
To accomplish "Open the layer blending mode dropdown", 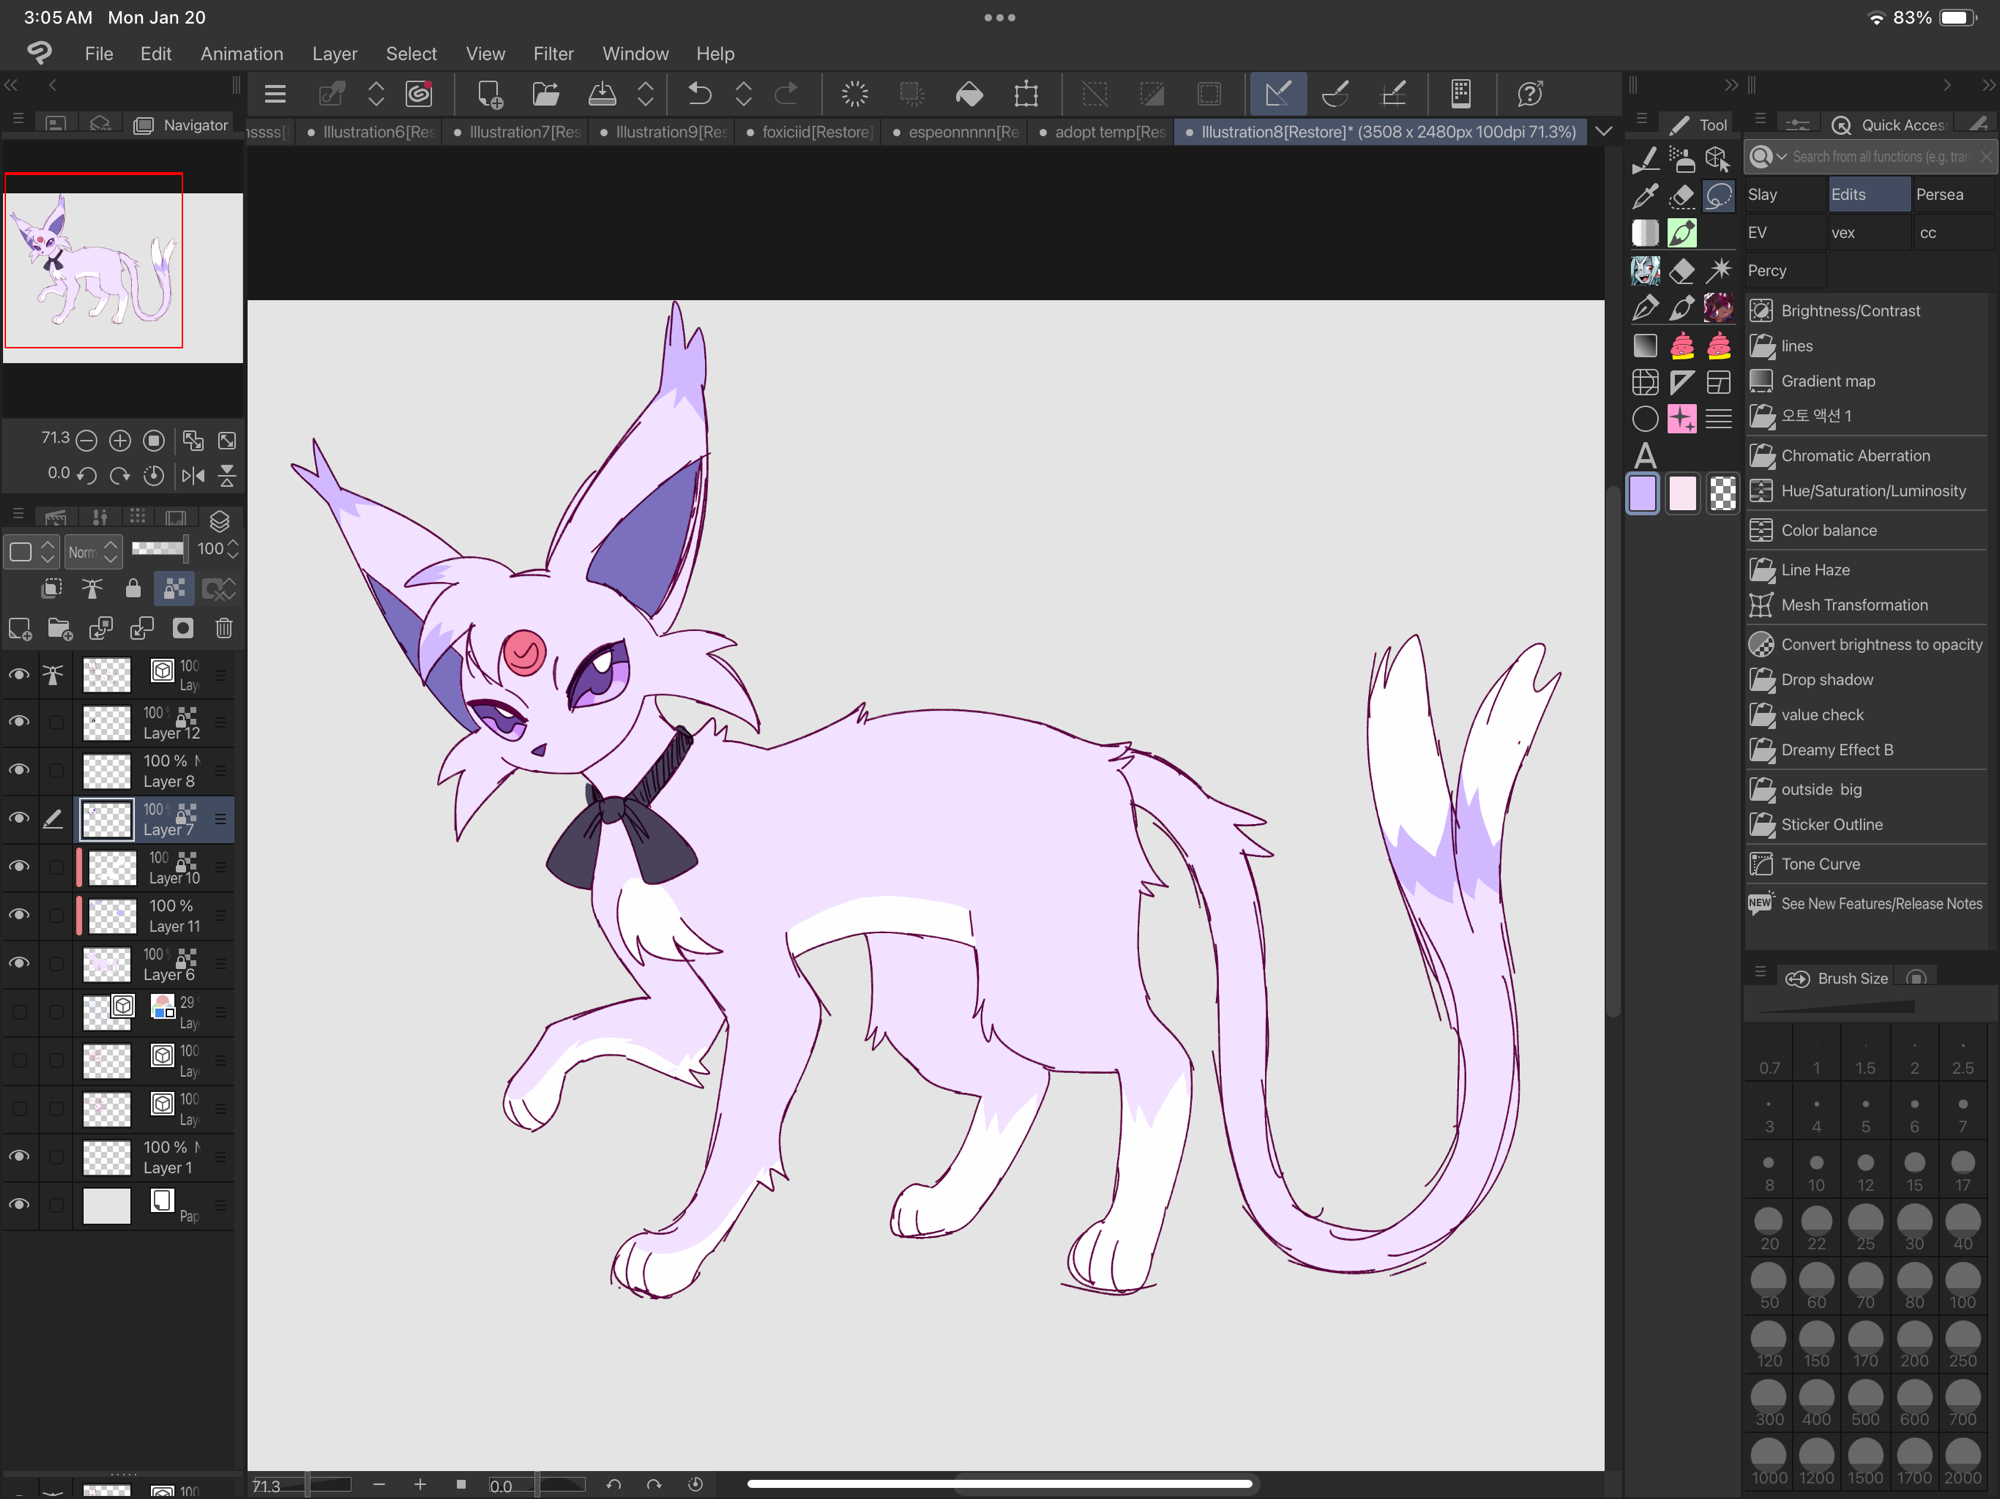I will coord(92,550).
